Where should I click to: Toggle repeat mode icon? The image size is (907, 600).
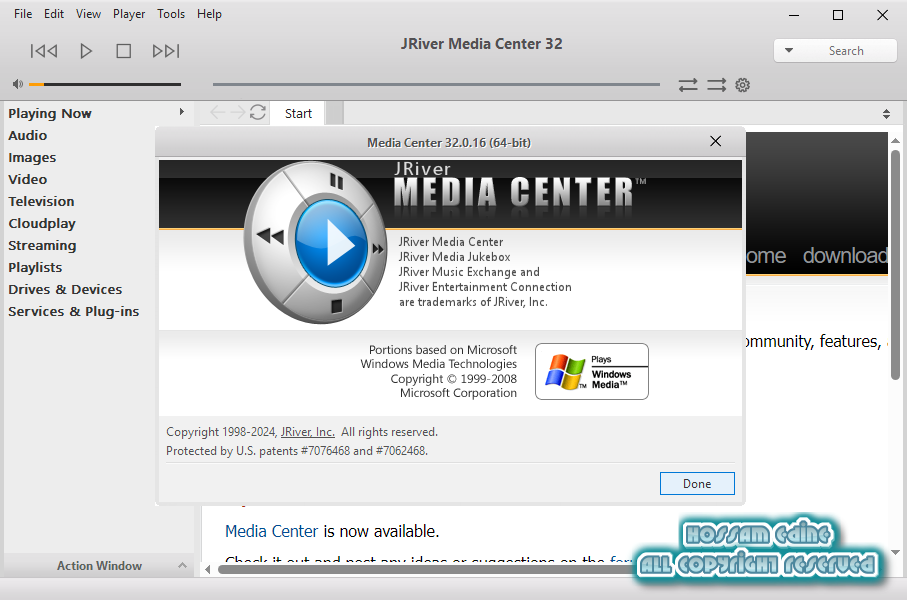click(x=688, y=85)
